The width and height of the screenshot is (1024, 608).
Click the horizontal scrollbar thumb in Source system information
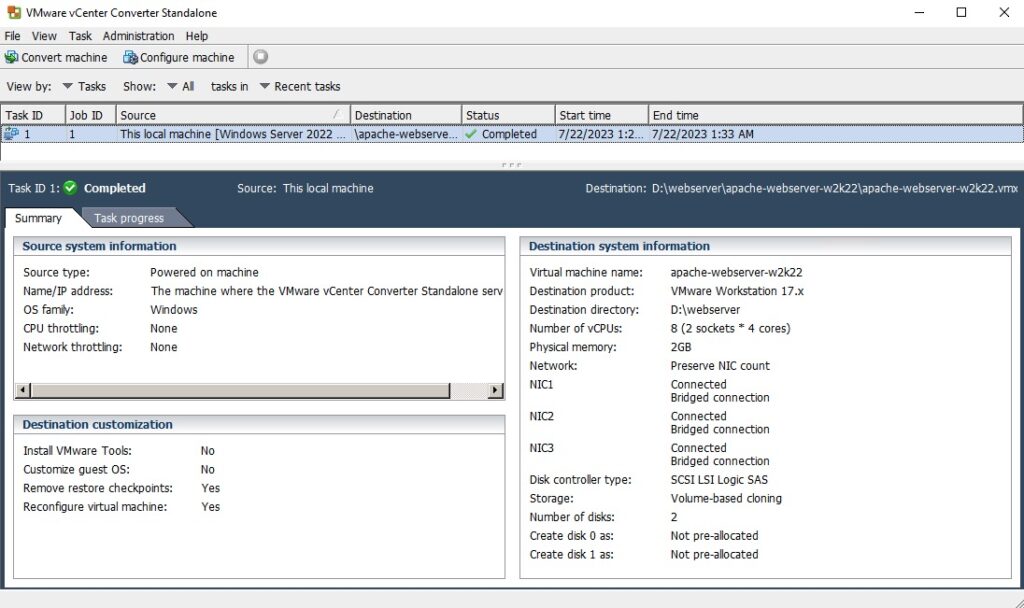240,391
